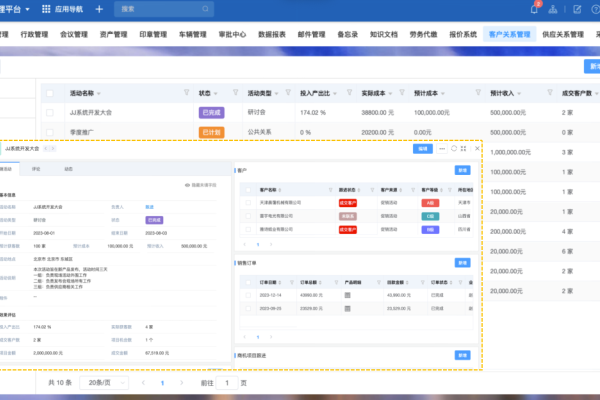
Task: Open 动态 tab in detail panel
Action: (68, 169)
